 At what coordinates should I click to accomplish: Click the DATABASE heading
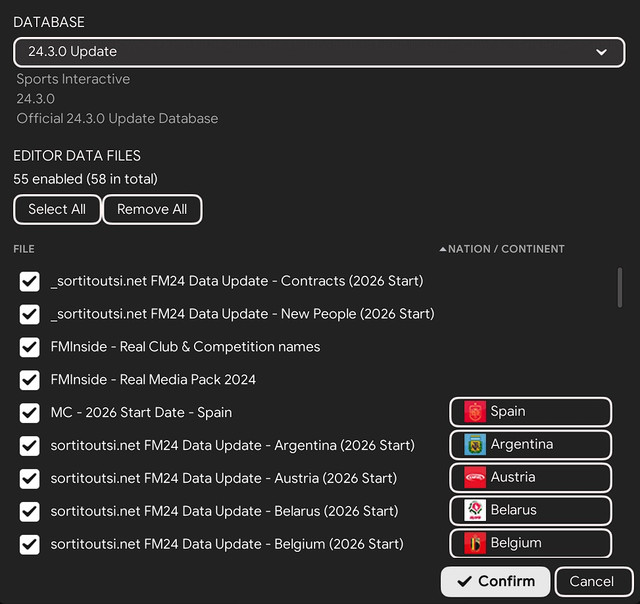(x=49, y=22)
